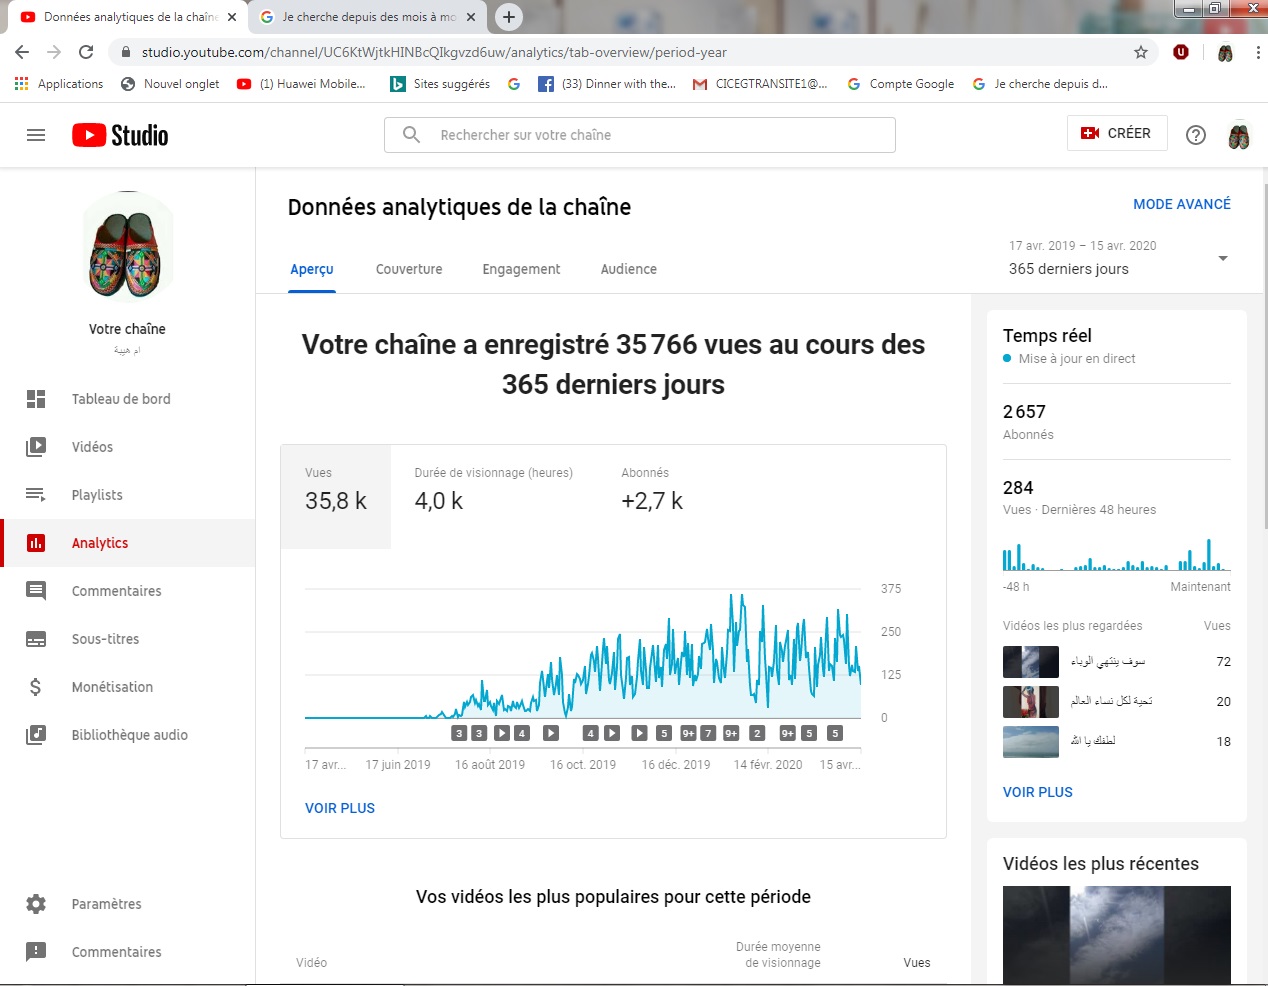Click the top most-watched video thumbnail
Image resolution: width=1268 pixels, height=986 pixels.
[1030, 661]
